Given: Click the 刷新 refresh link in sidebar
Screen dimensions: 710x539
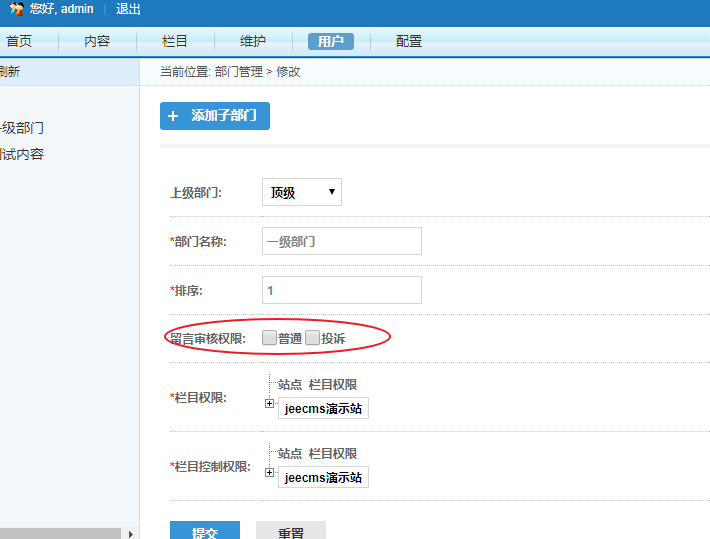Looking at the screenshot, I should [x=10, y=72].
